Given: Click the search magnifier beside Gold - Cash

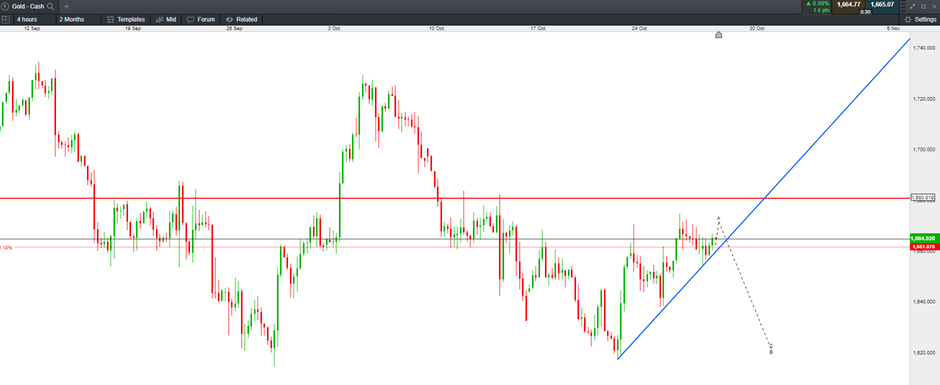Looking at the screenshot, I should 50,6.
